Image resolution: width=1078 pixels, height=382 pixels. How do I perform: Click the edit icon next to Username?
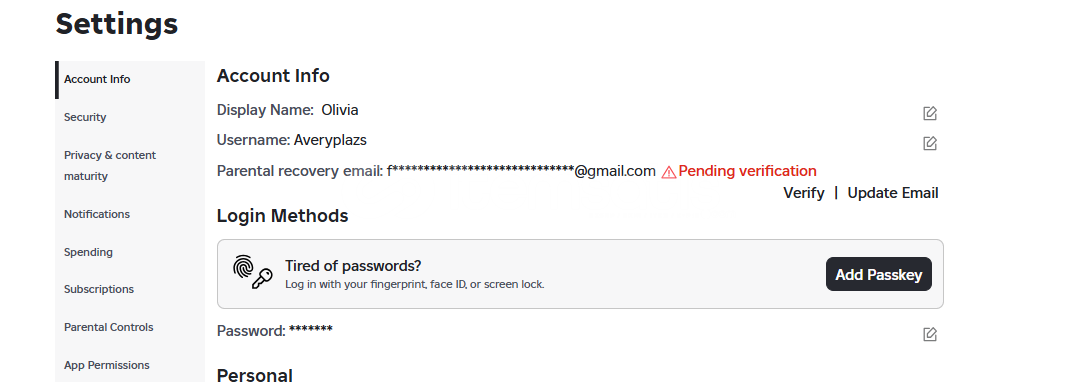pos(930,143)
